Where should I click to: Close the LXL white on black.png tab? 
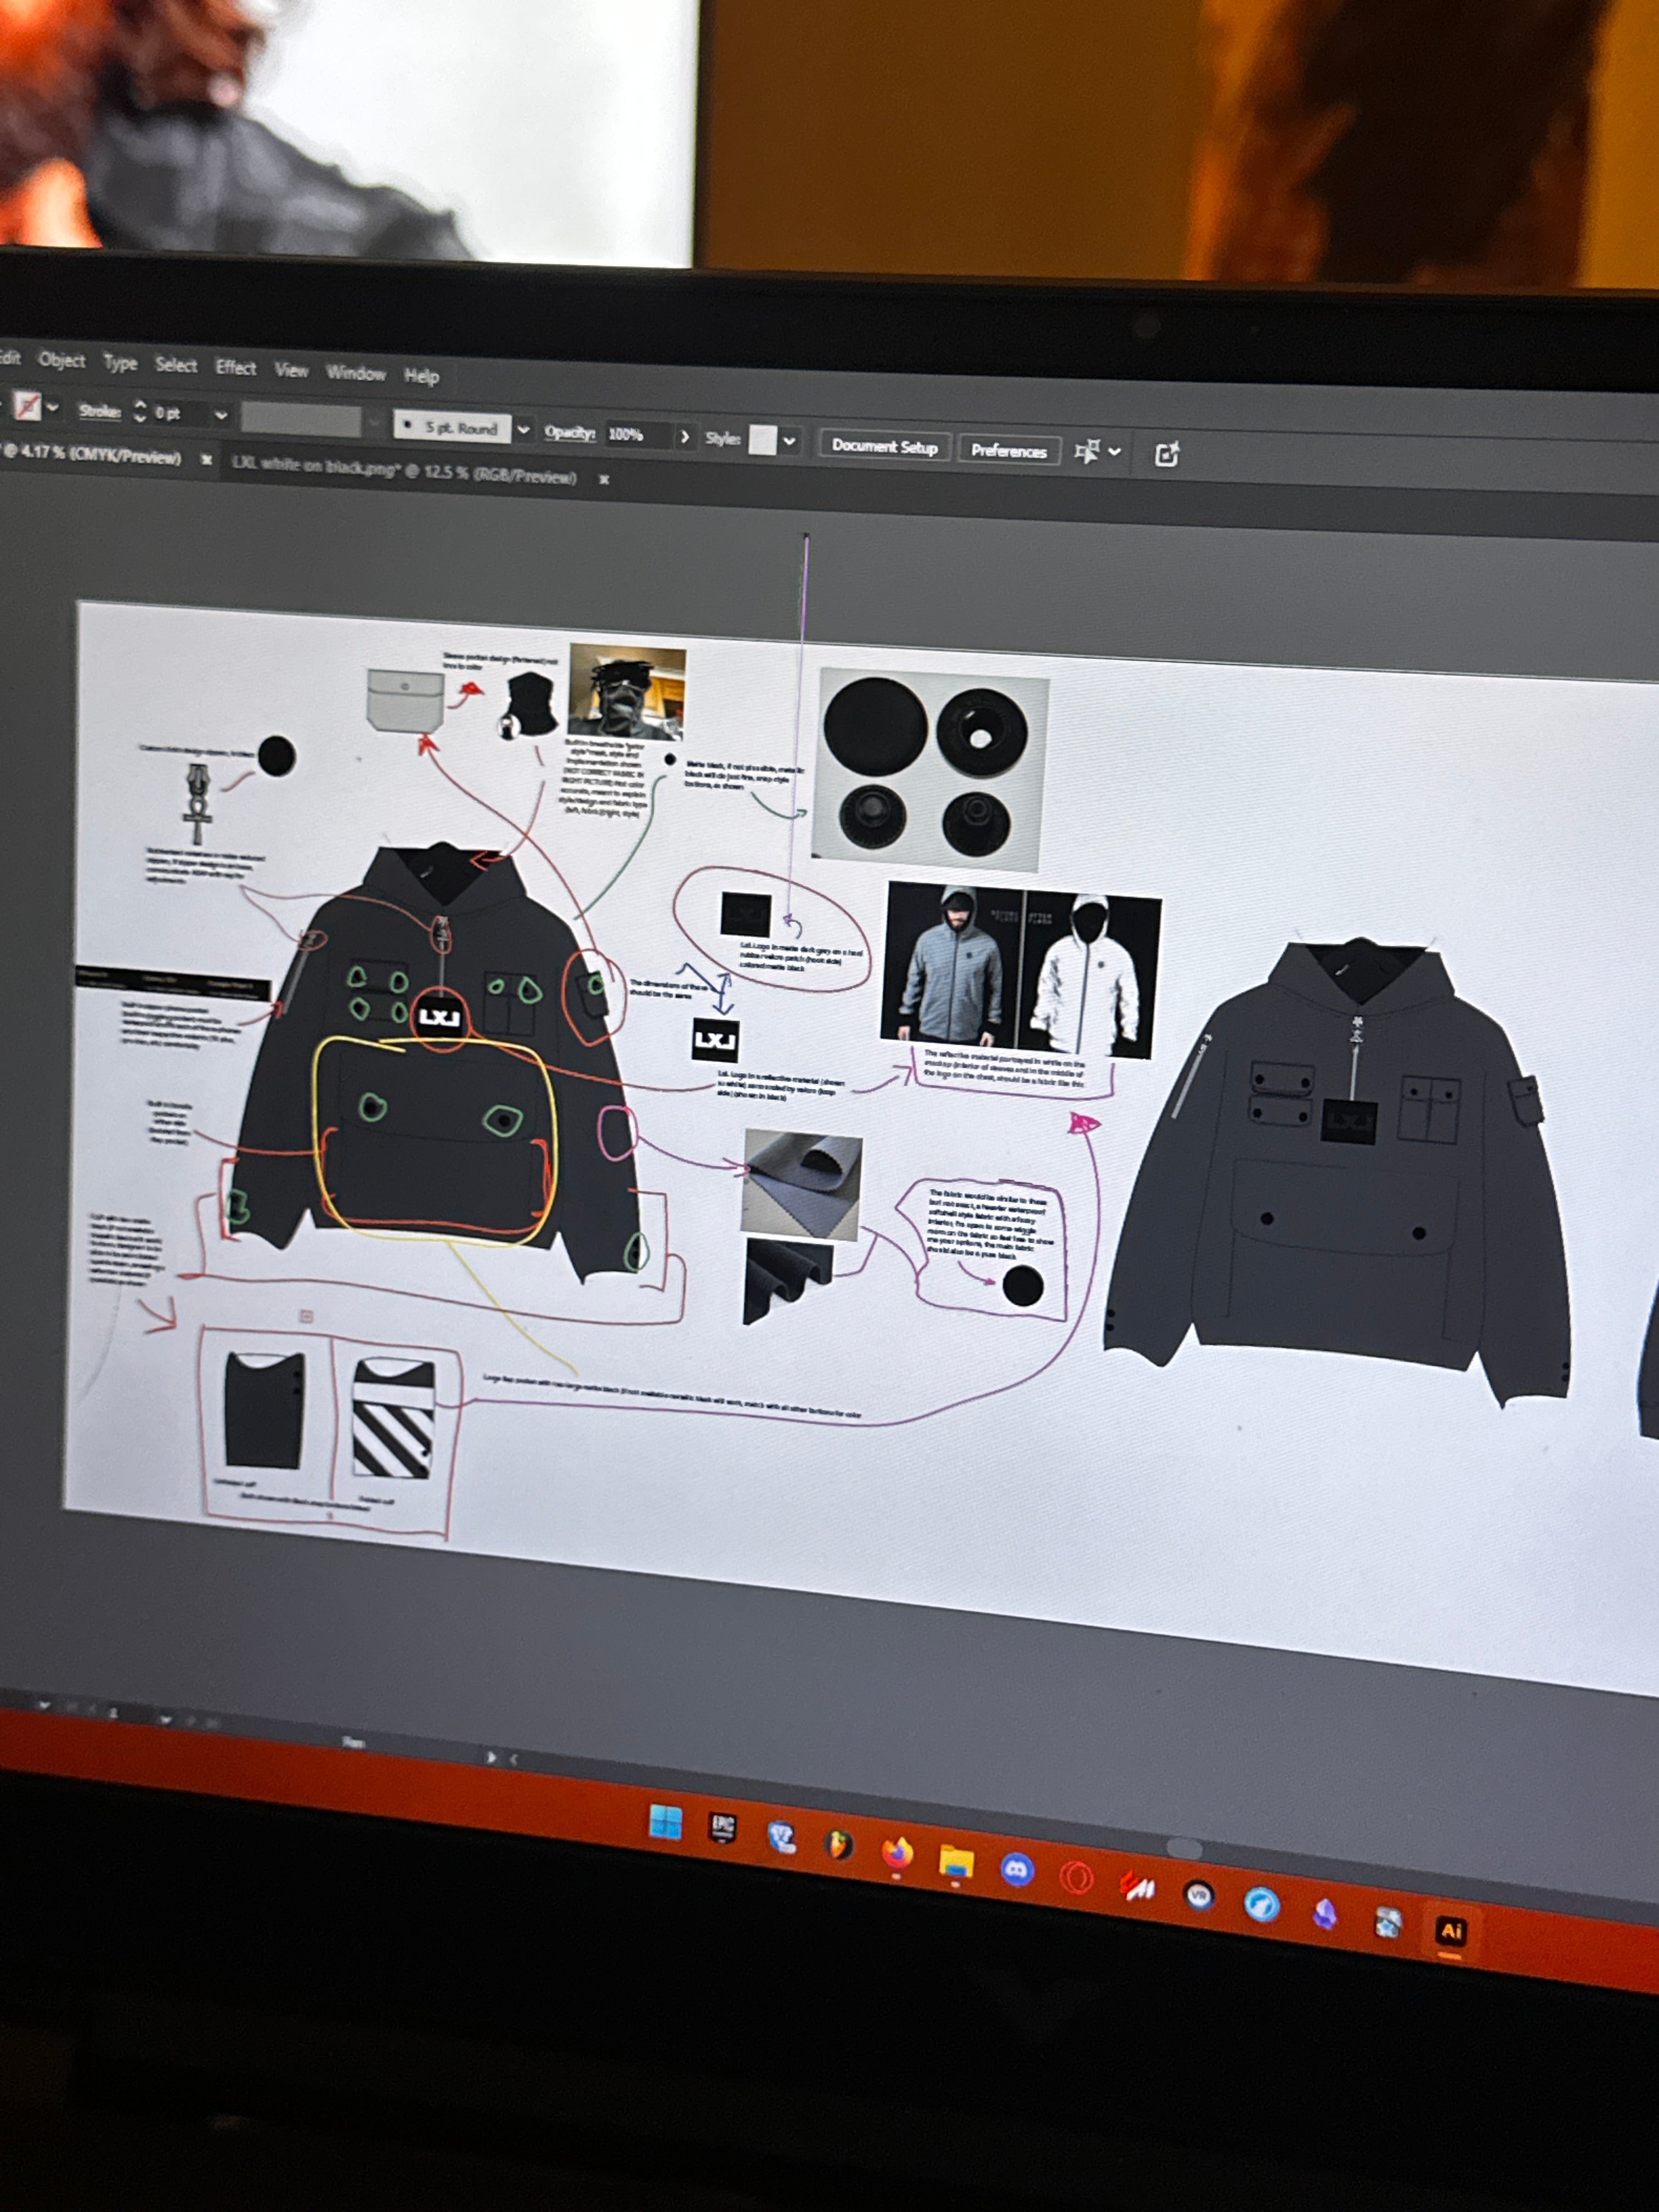pyautogui.click(x=603, y=480)
